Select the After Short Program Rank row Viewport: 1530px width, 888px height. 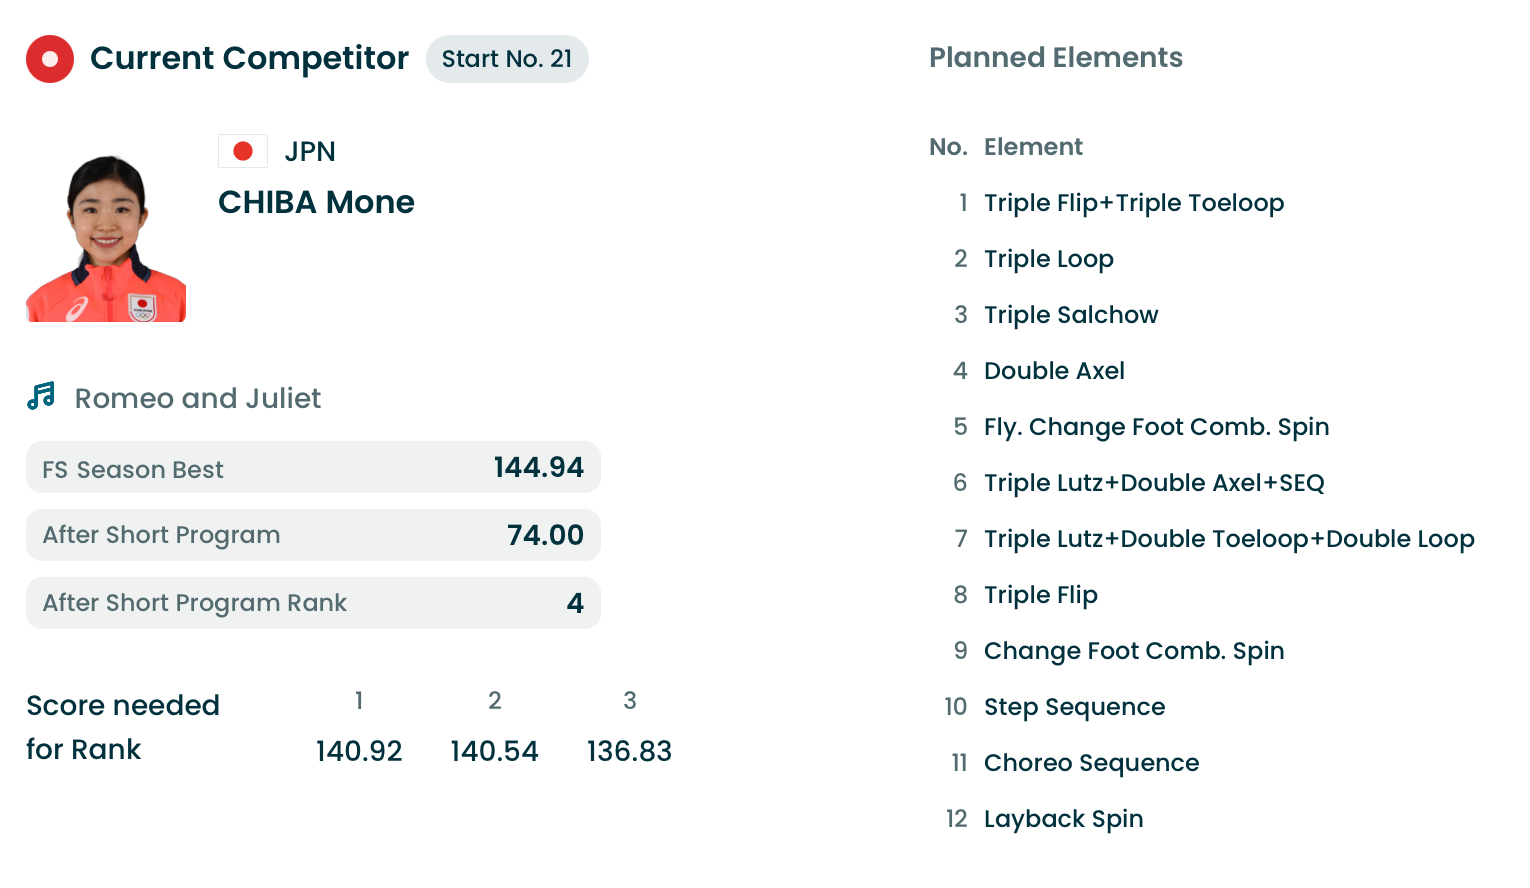point(313,603)
